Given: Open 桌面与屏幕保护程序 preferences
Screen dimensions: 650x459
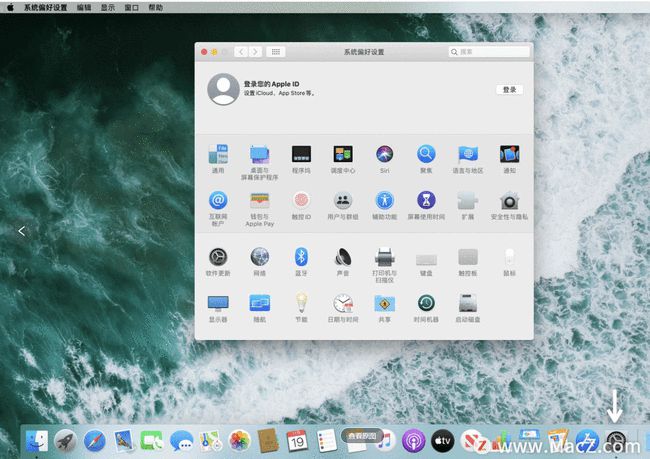Looking at the screenshot, I should click(x=260, y=155).
